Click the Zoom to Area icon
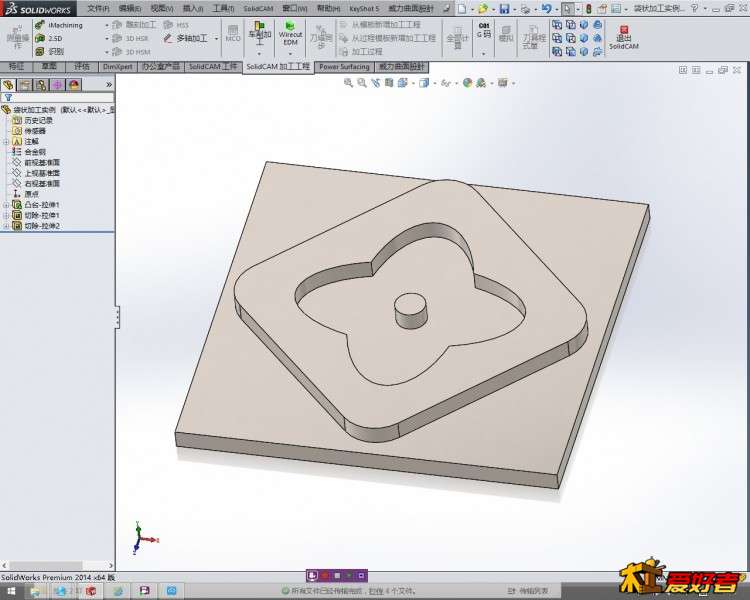This screenshot has width=750, height=600. (x=362, y=83)
